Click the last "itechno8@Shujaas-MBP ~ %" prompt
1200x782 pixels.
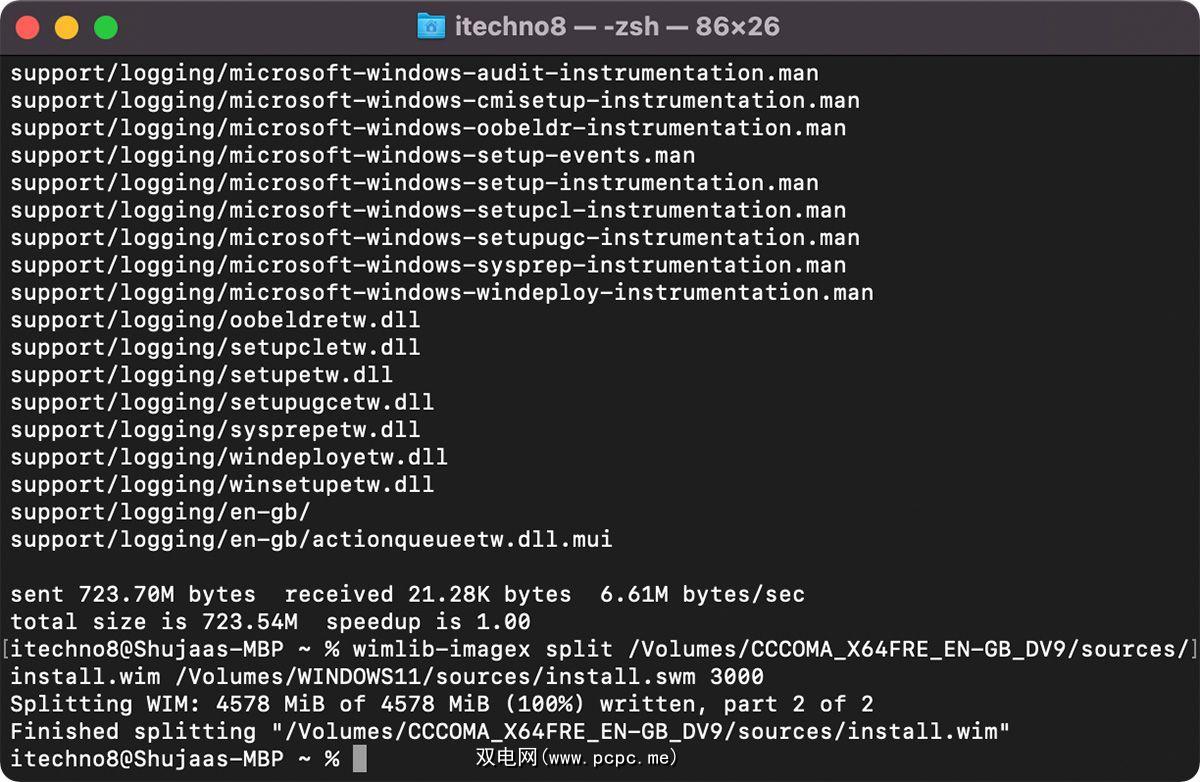175,759
